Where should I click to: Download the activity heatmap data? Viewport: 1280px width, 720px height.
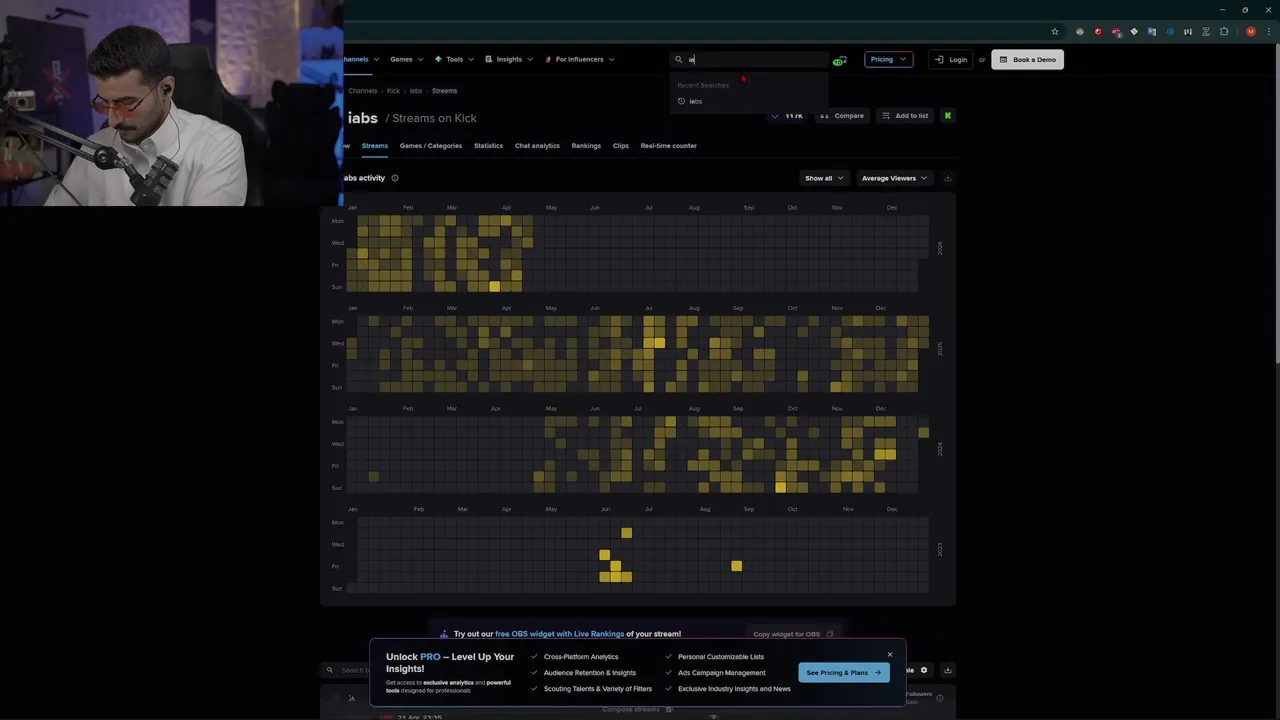(x=947, y=178)
